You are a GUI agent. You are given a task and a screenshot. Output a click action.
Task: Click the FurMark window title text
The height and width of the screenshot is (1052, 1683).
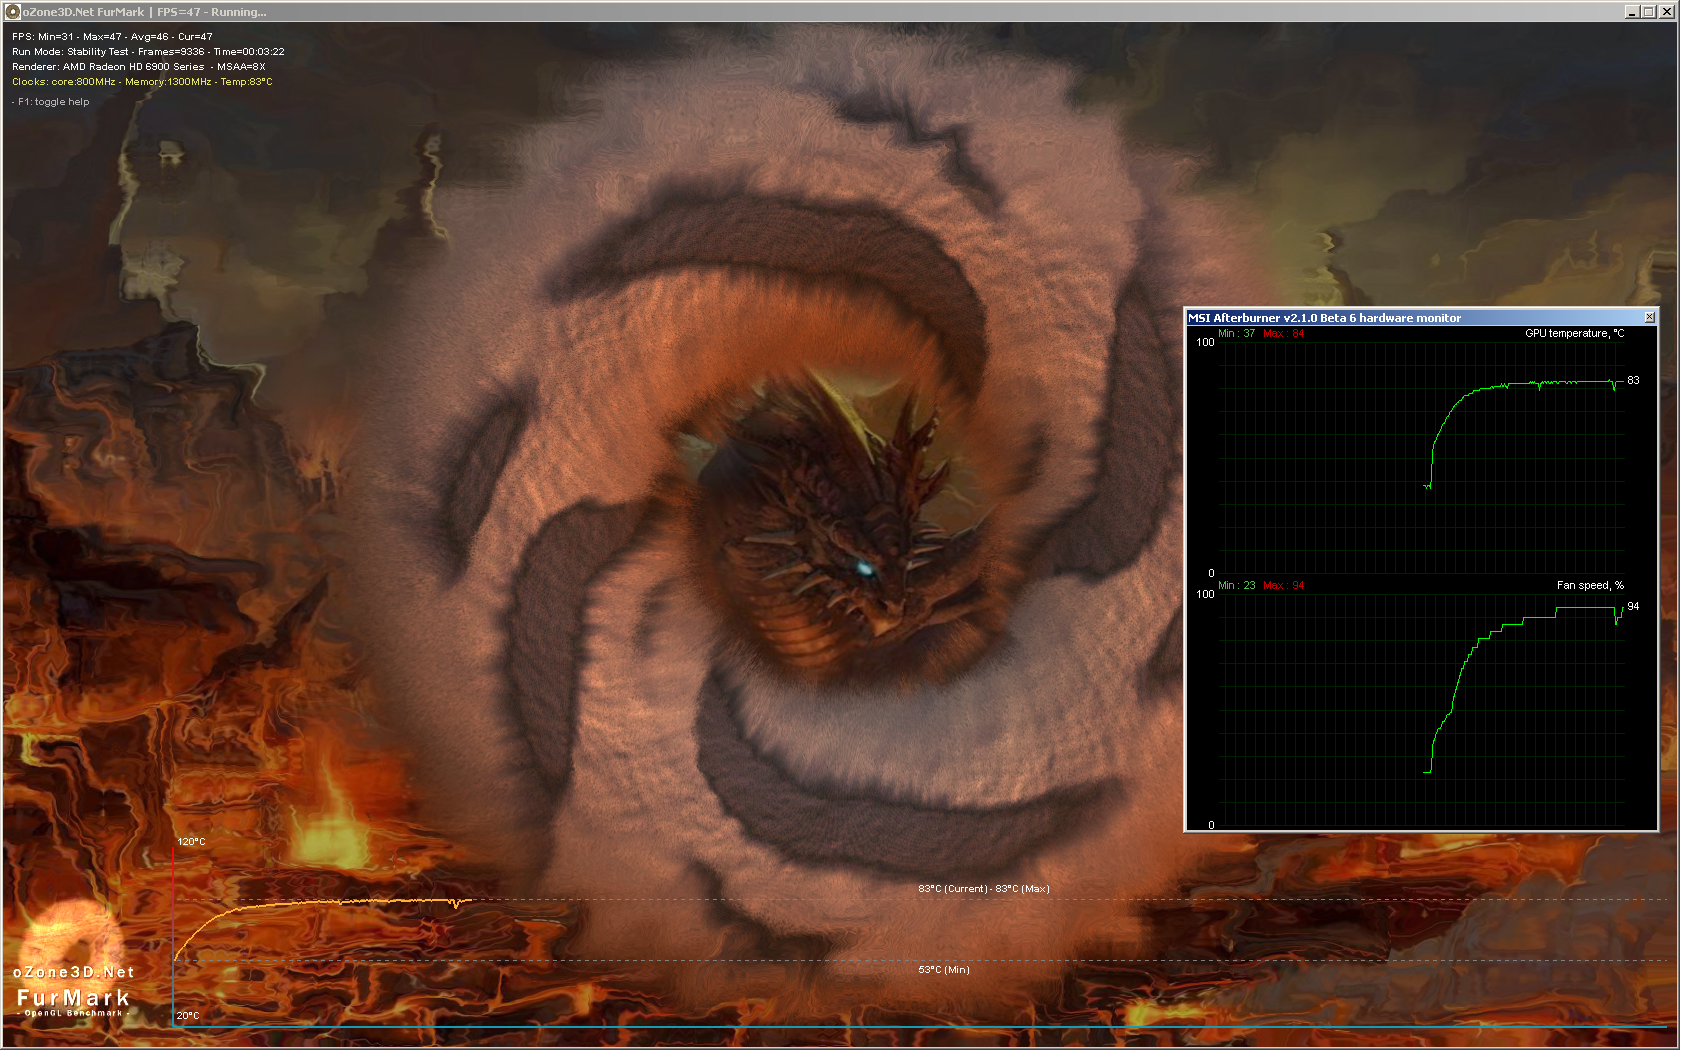pyautogui.click(x=145, y=12)
